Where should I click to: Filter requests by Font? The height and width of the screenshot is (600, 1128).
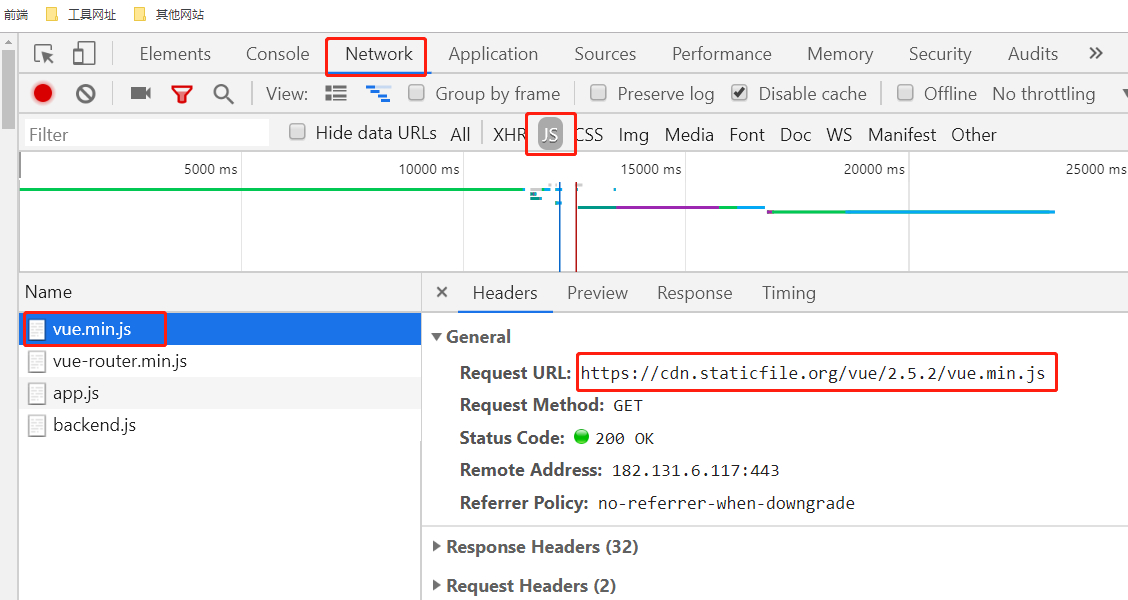coord(747,135)
